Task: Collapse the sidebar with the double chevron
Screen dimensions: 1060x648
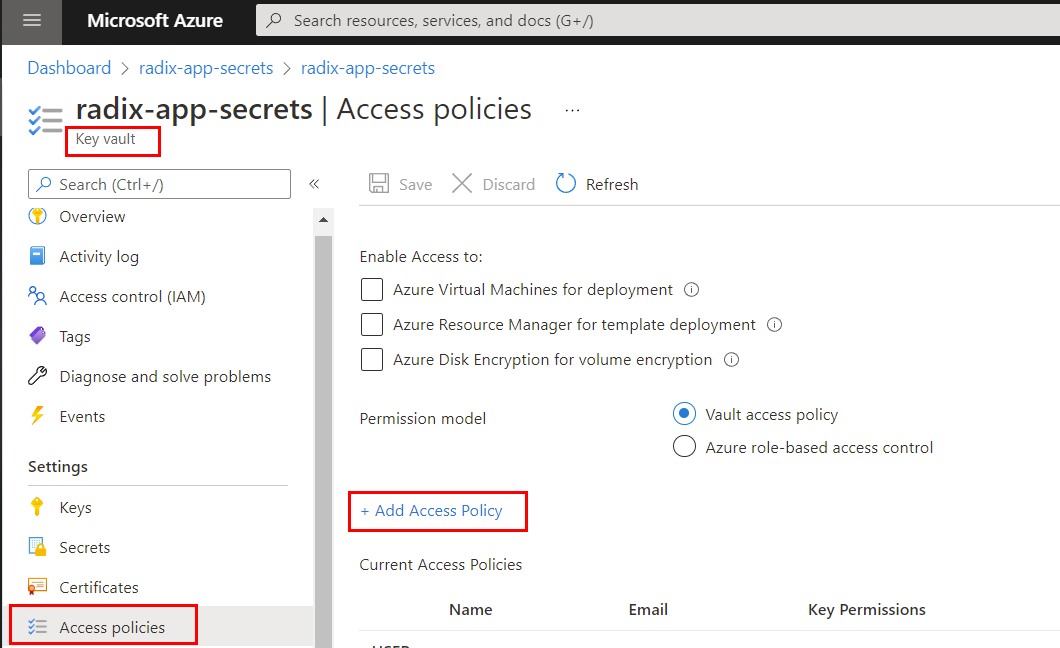Action: tap(314, 184)
